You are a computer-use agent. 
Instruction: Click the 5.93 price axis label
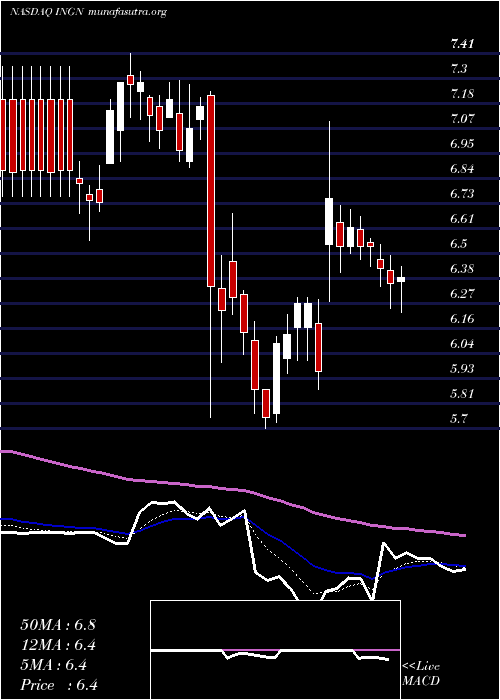[462, 369]
